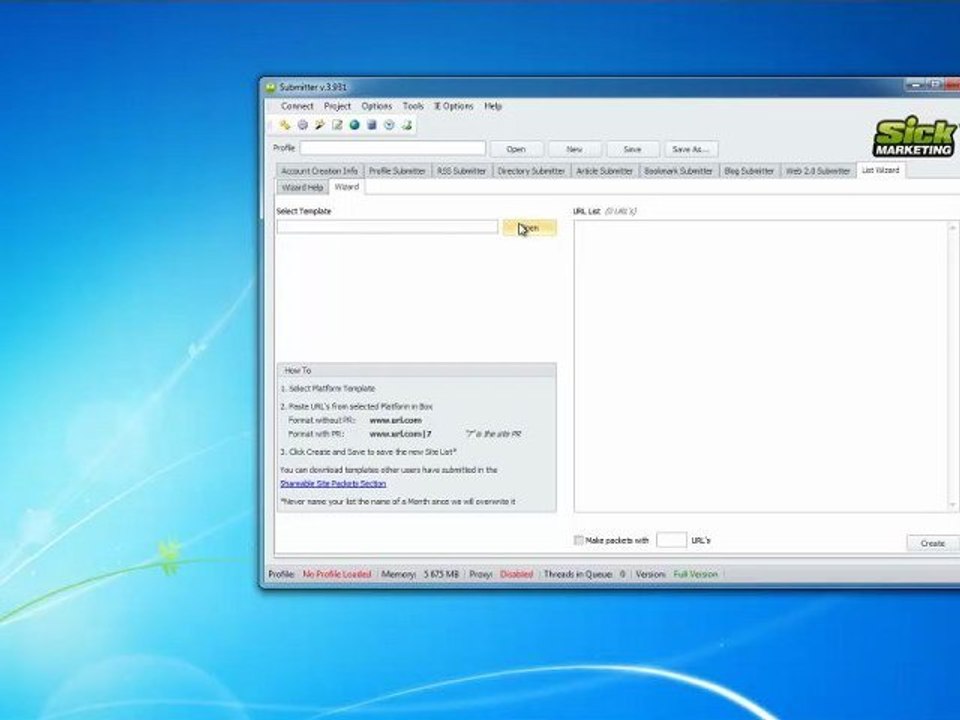Screen dimensions: 960x720
Task: Click the Select Template text field
Action: click(x=388, y=227)
